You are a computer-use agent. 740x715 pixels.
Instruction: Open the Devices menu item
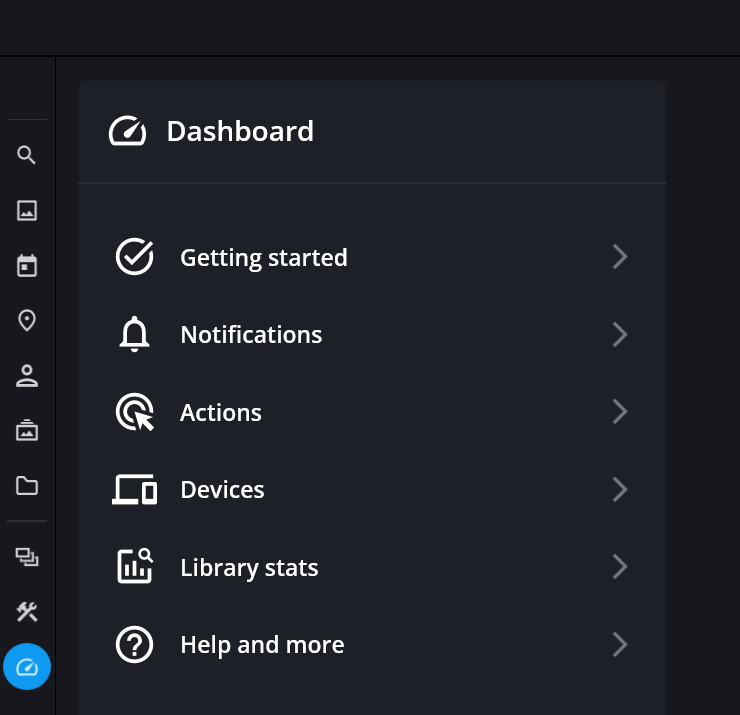coord(222,490)
